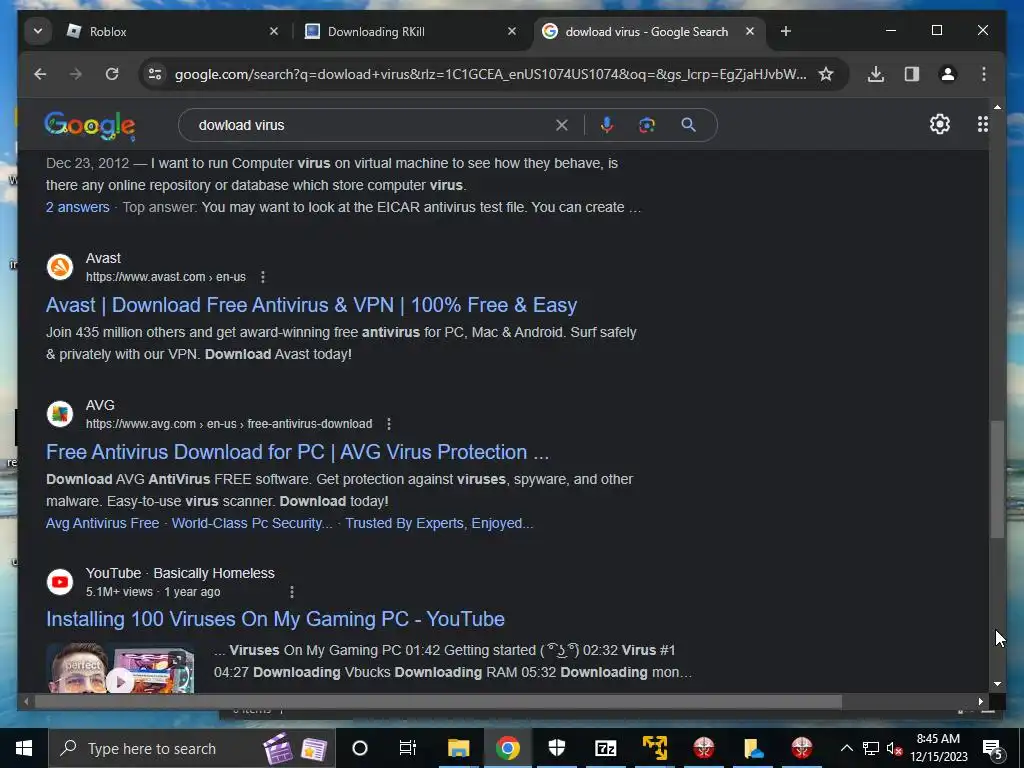The height and width of the screenshot is (768, 1024).
Task: Go to the Google home logo
Action: [x=89, y=125]
